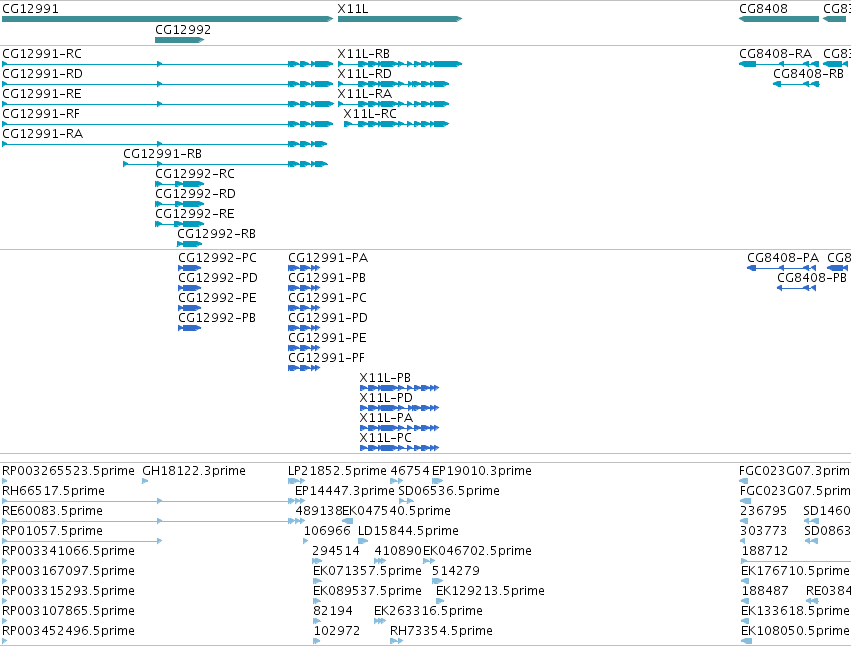Open protein X11L-PD
The height and width of the screenshot is (646, 851).
386,398
